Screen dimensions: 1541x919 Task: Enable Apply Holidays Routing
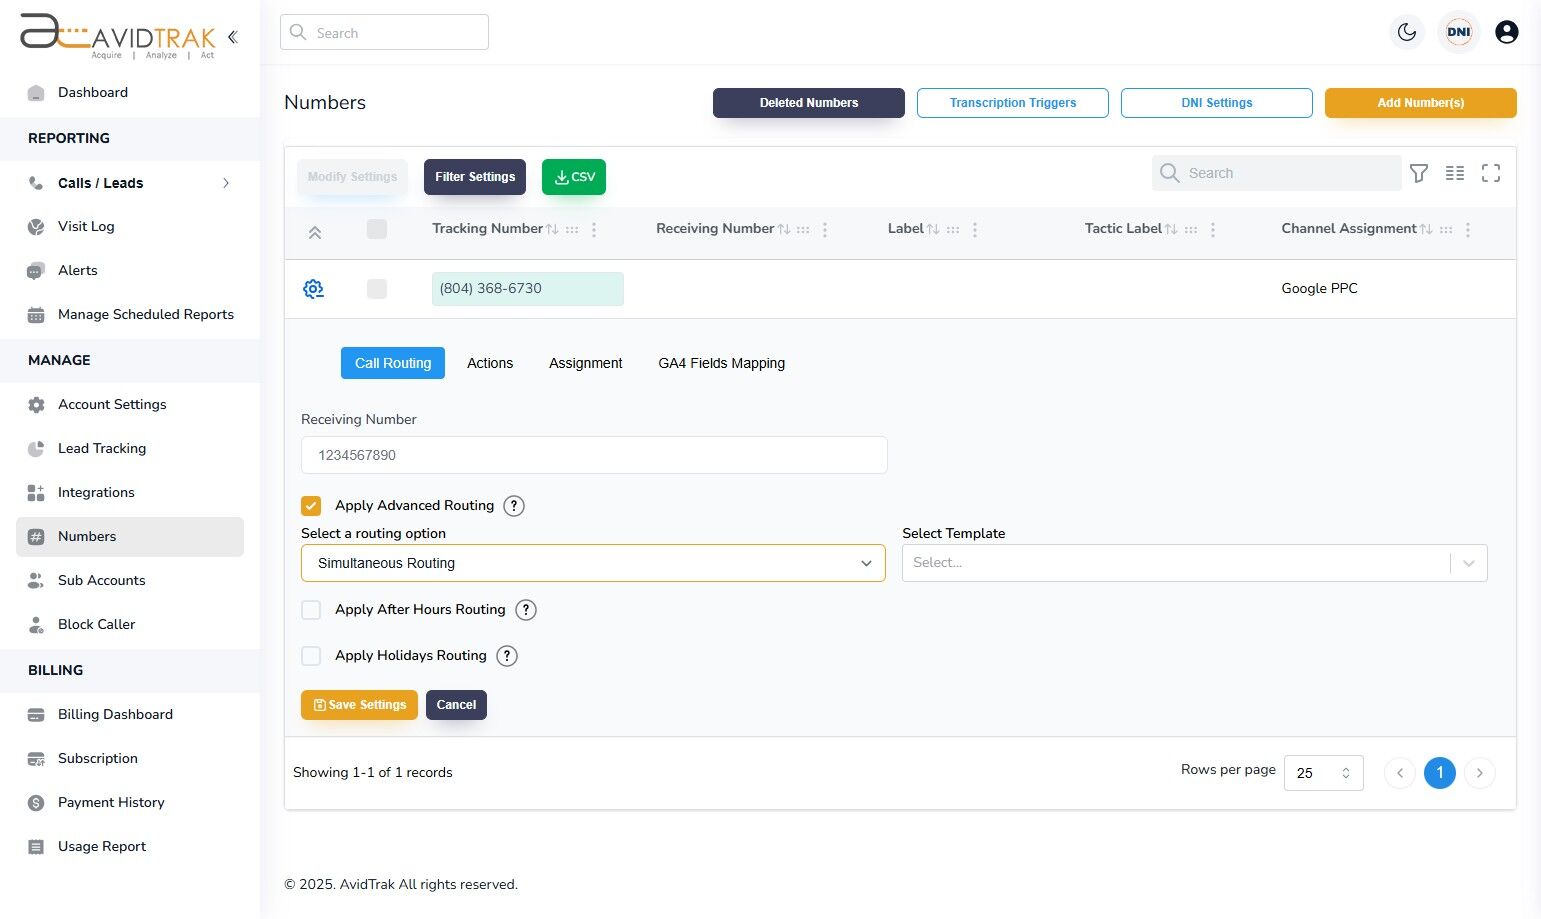(x=311, y=655)
